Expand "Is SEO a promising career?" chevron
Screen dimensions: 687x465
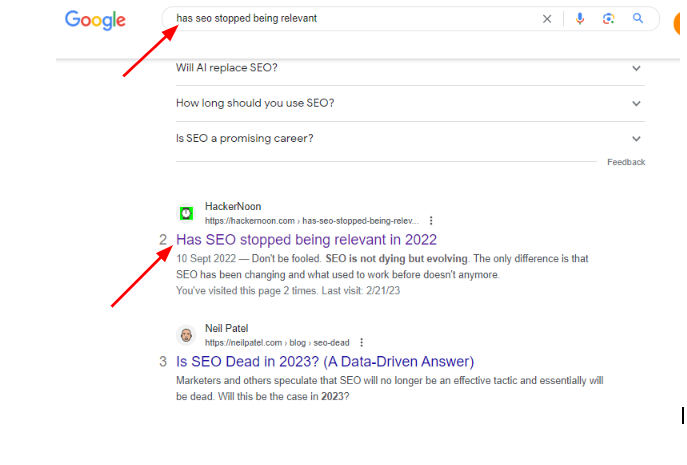point(636,138)
